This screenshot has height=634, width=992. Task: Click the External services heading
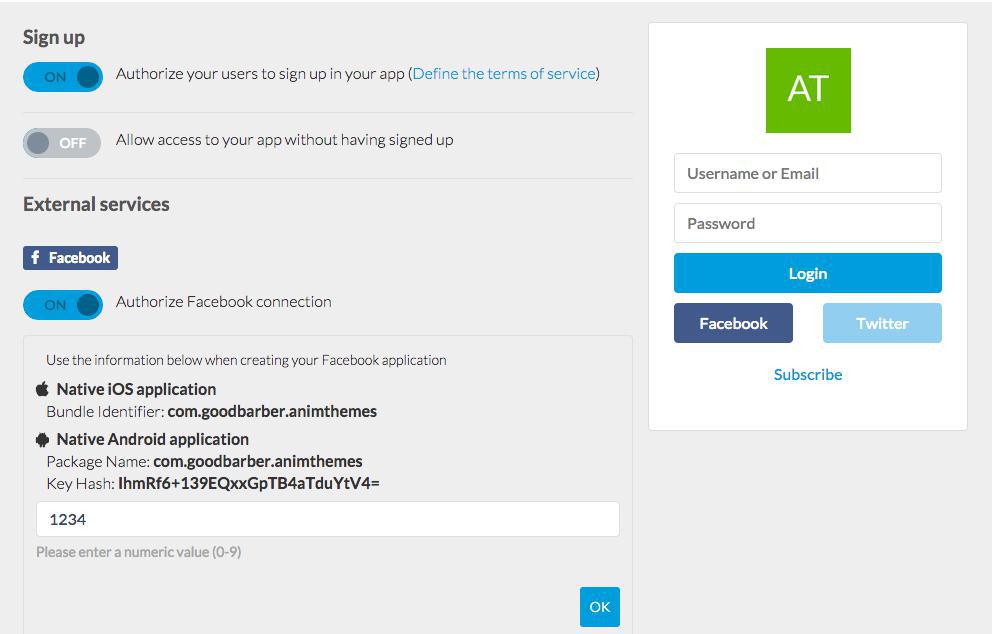pos(96,204)
